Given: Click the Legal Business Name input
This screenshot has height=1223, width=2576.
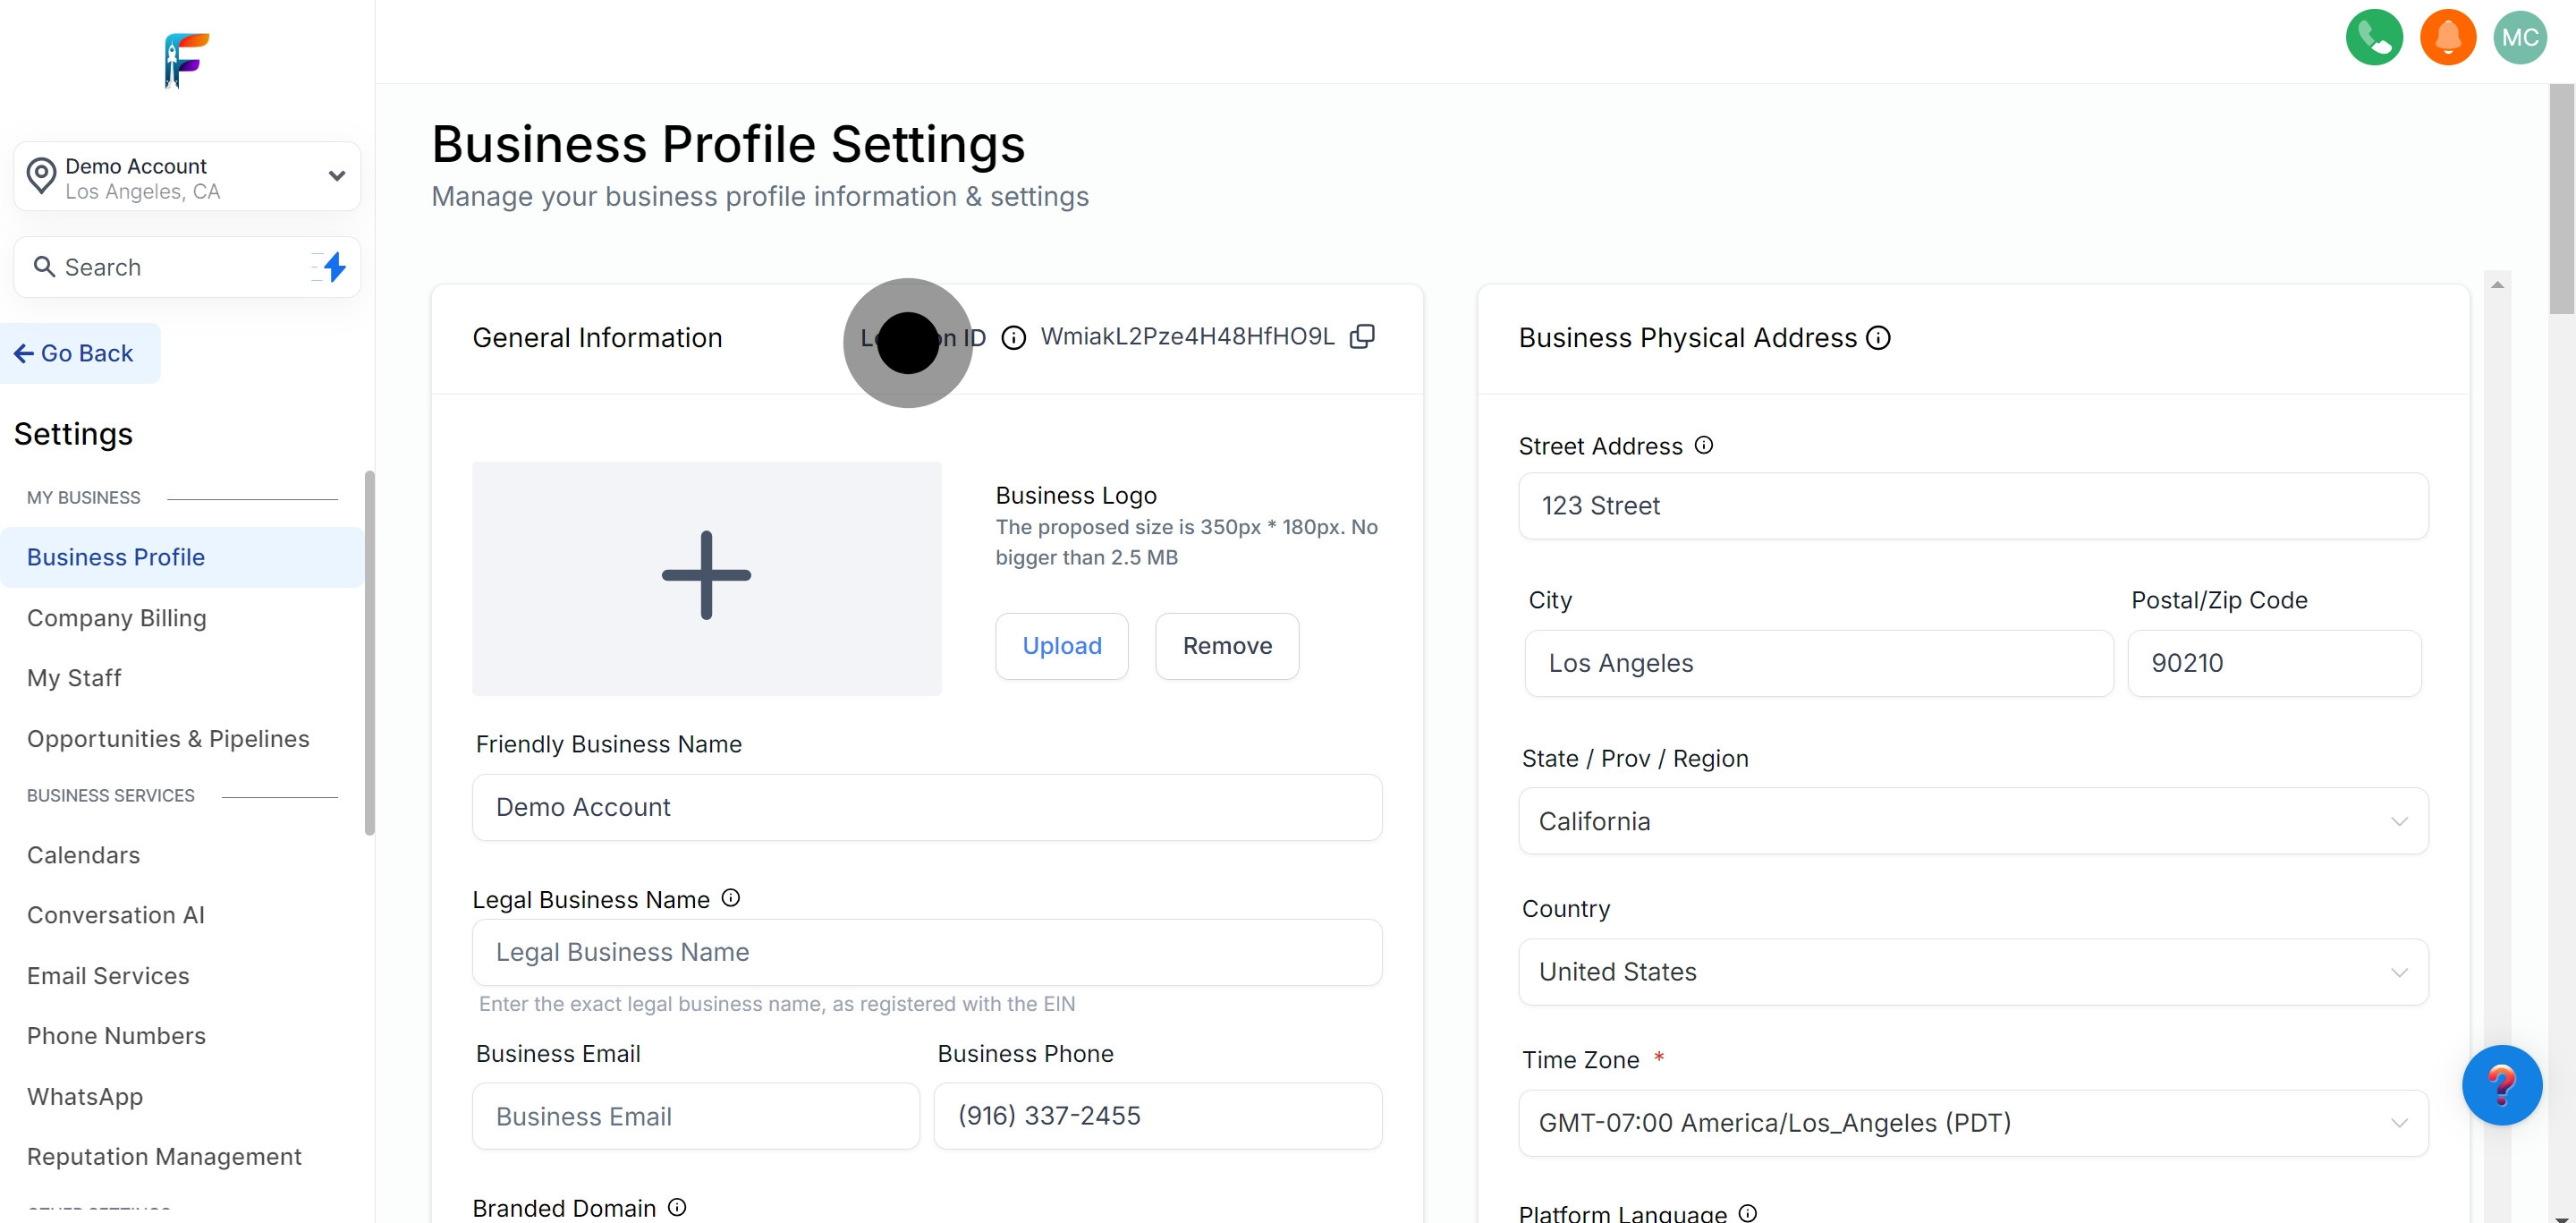Looking at the screenshot, I should click(927, 952).
